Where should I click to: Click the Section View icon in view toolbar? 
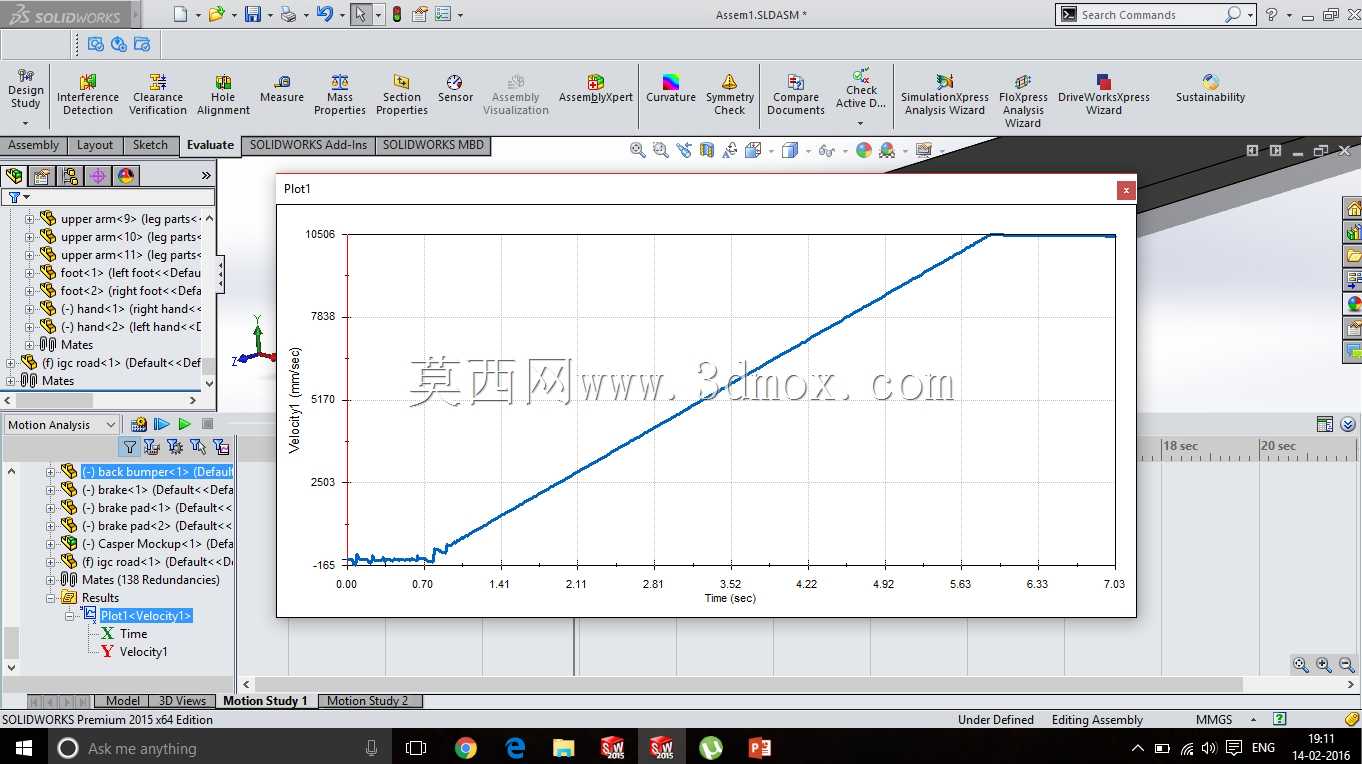(707, 150)
